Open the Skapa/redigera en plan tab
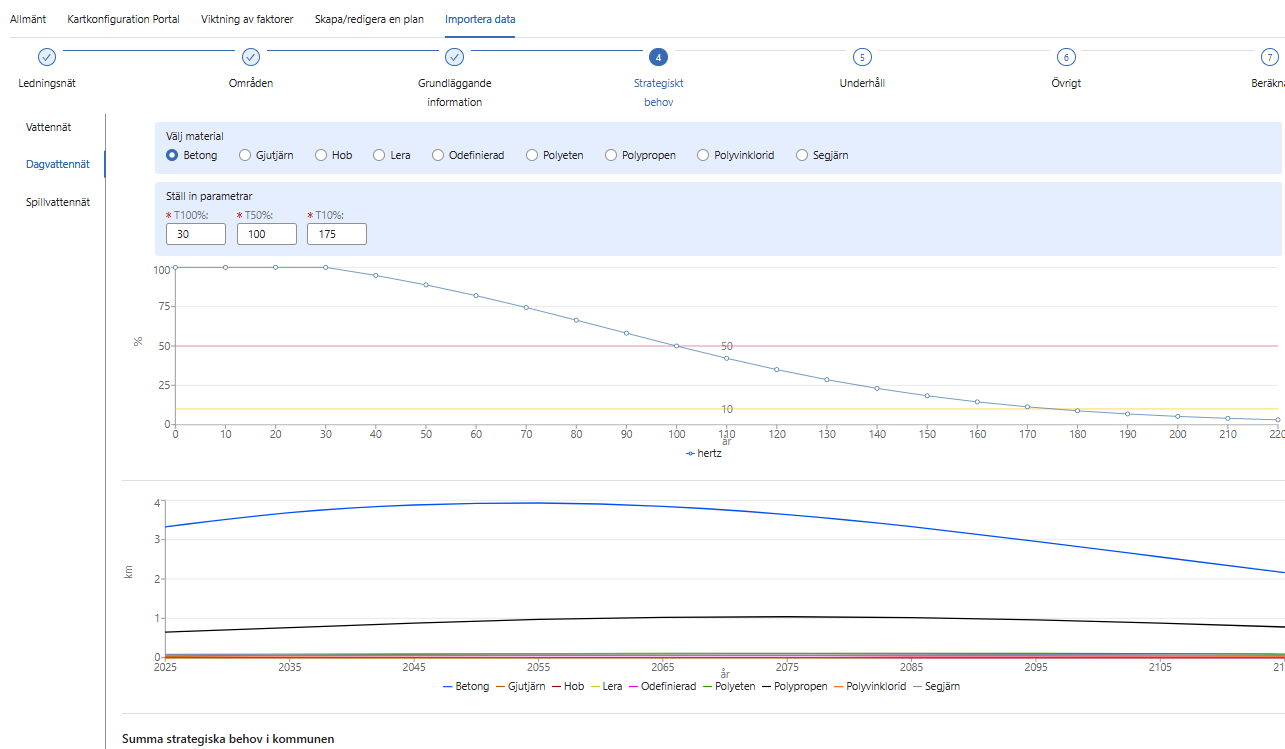The image size is (1285, 749). coord(369,19)
